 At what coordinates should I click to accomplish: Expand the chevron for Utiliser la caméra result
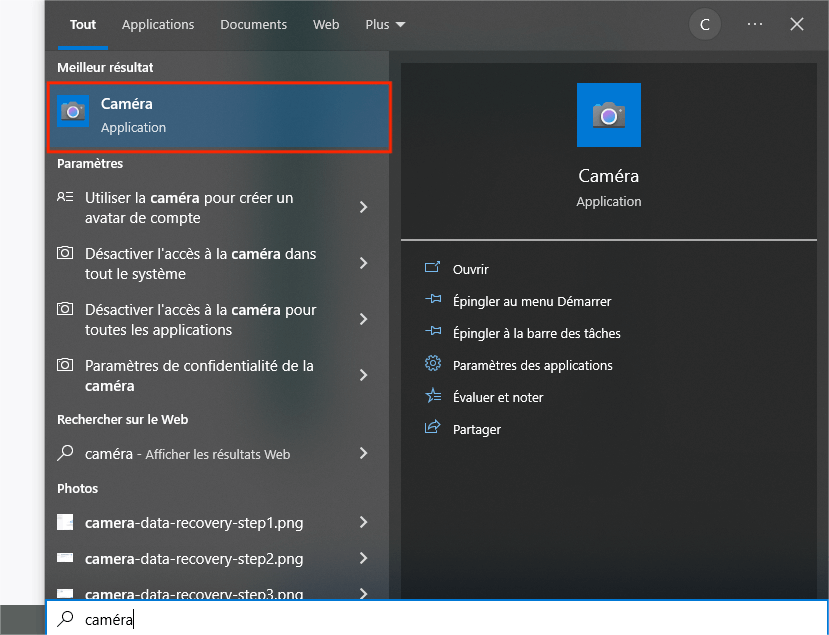pos(363,207)
